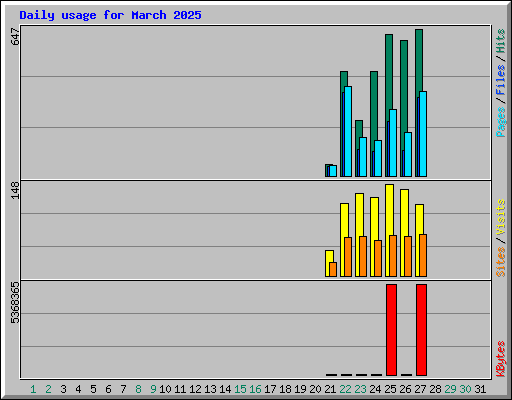Click the cyan Pages bar for day 21
This screenshot has height=400, width=512.
pyautogui.click(x=333, y=171)
